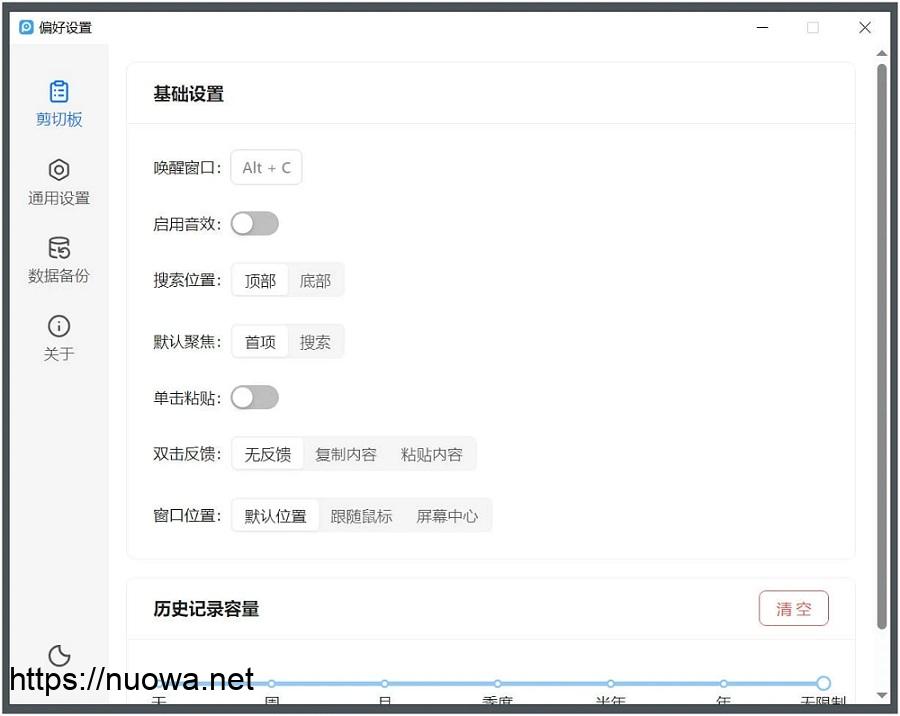Turn on the 单击粘贴 toggle
This screenshot has width=900, height=716.
click(x=254, y=398)
